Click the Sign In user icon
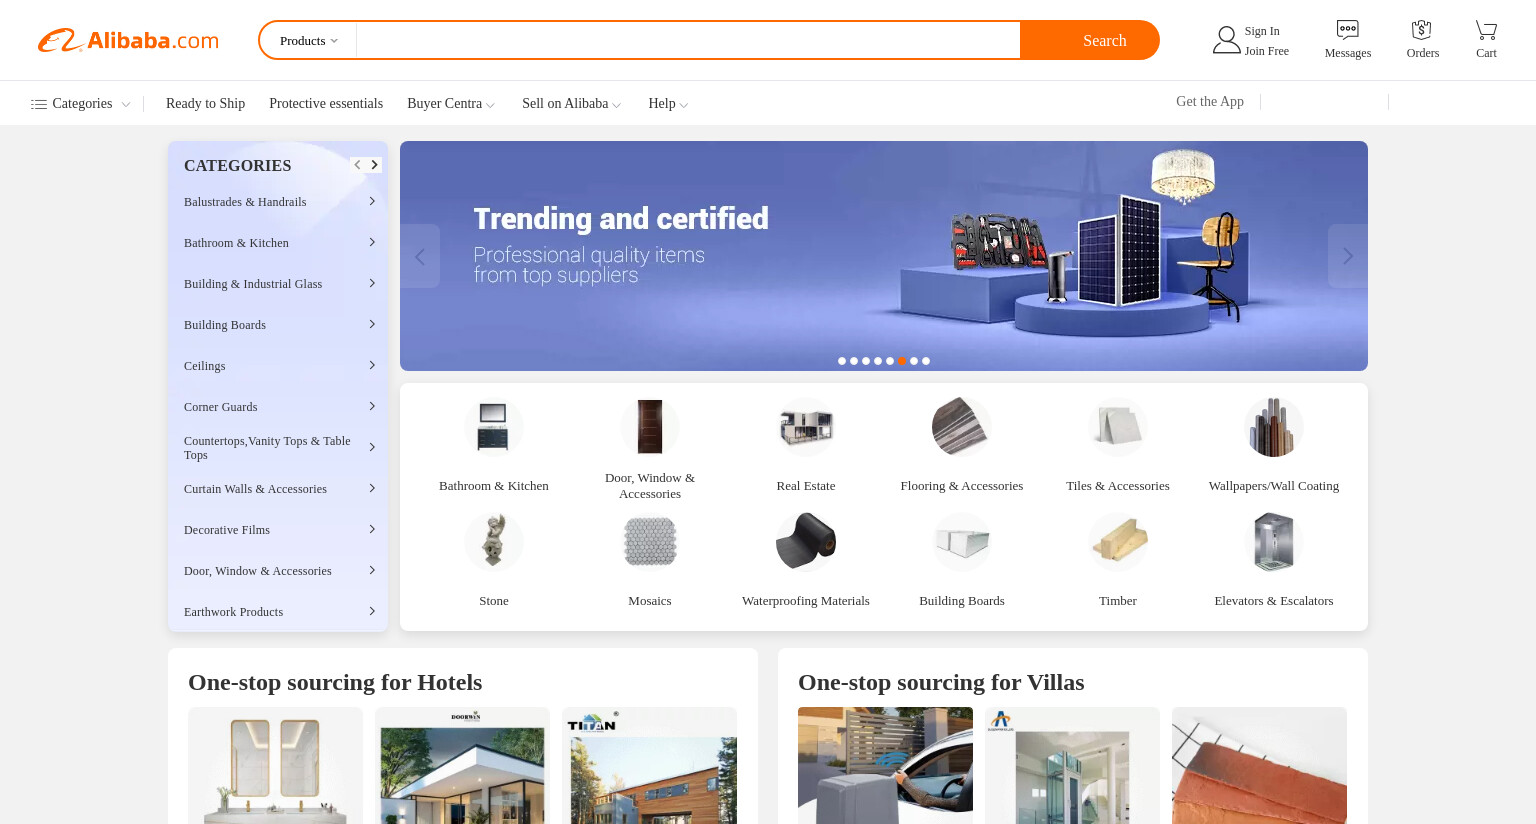Image resolution: width=1536 pixels, height=824 pixels. [x=1226, y=40]
